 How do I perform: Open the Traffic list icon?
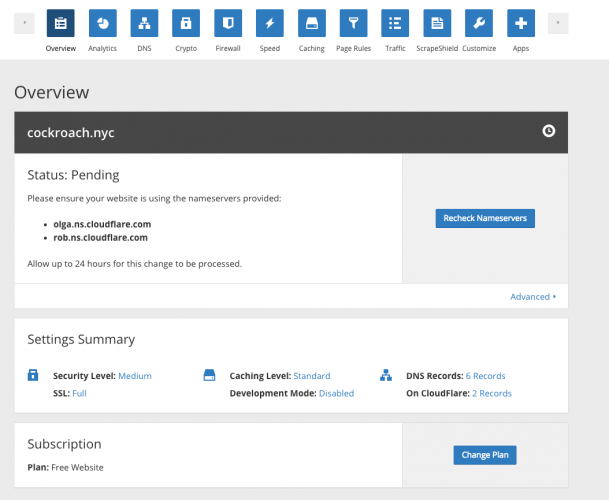coord(395,23)
